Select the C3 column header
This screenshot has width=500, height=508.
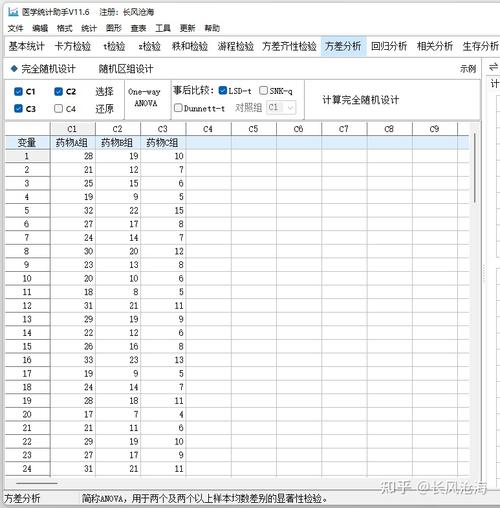[x=163, y=129]
